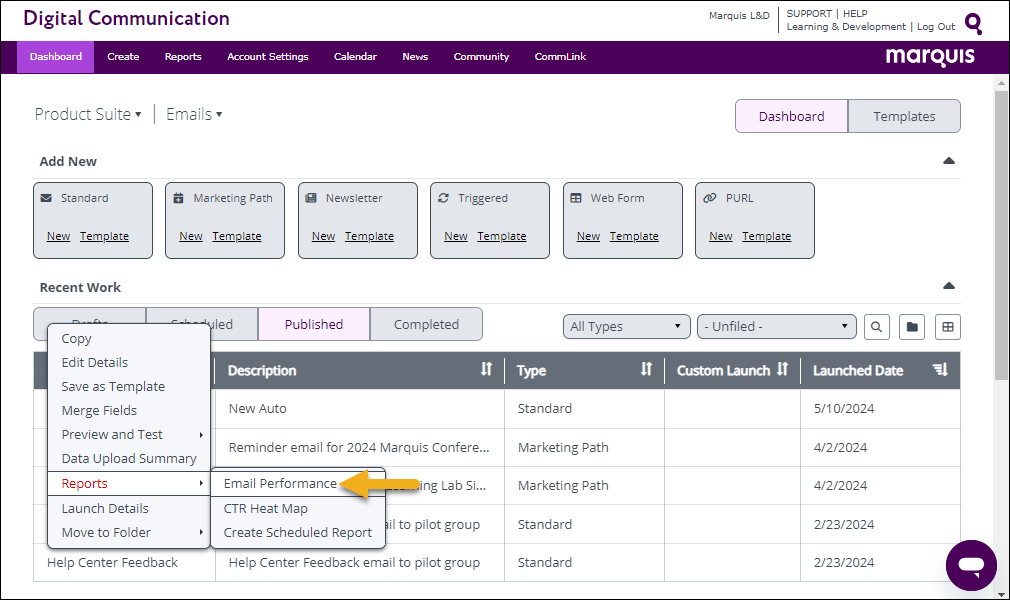Select Reports in the context menu
Screen dimensions: 1010x600
pyautogui.click(x=129, y=483)
